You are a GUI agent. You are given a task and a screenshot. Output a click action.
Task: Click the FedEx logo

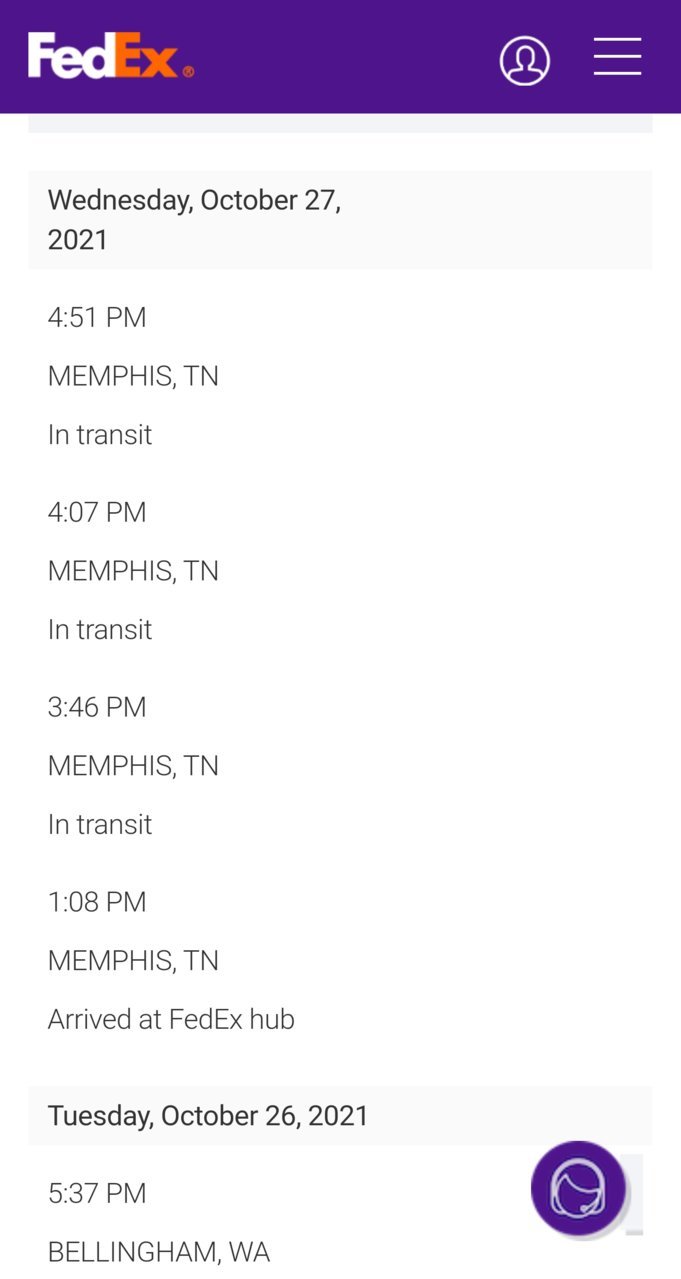(110, 56)
